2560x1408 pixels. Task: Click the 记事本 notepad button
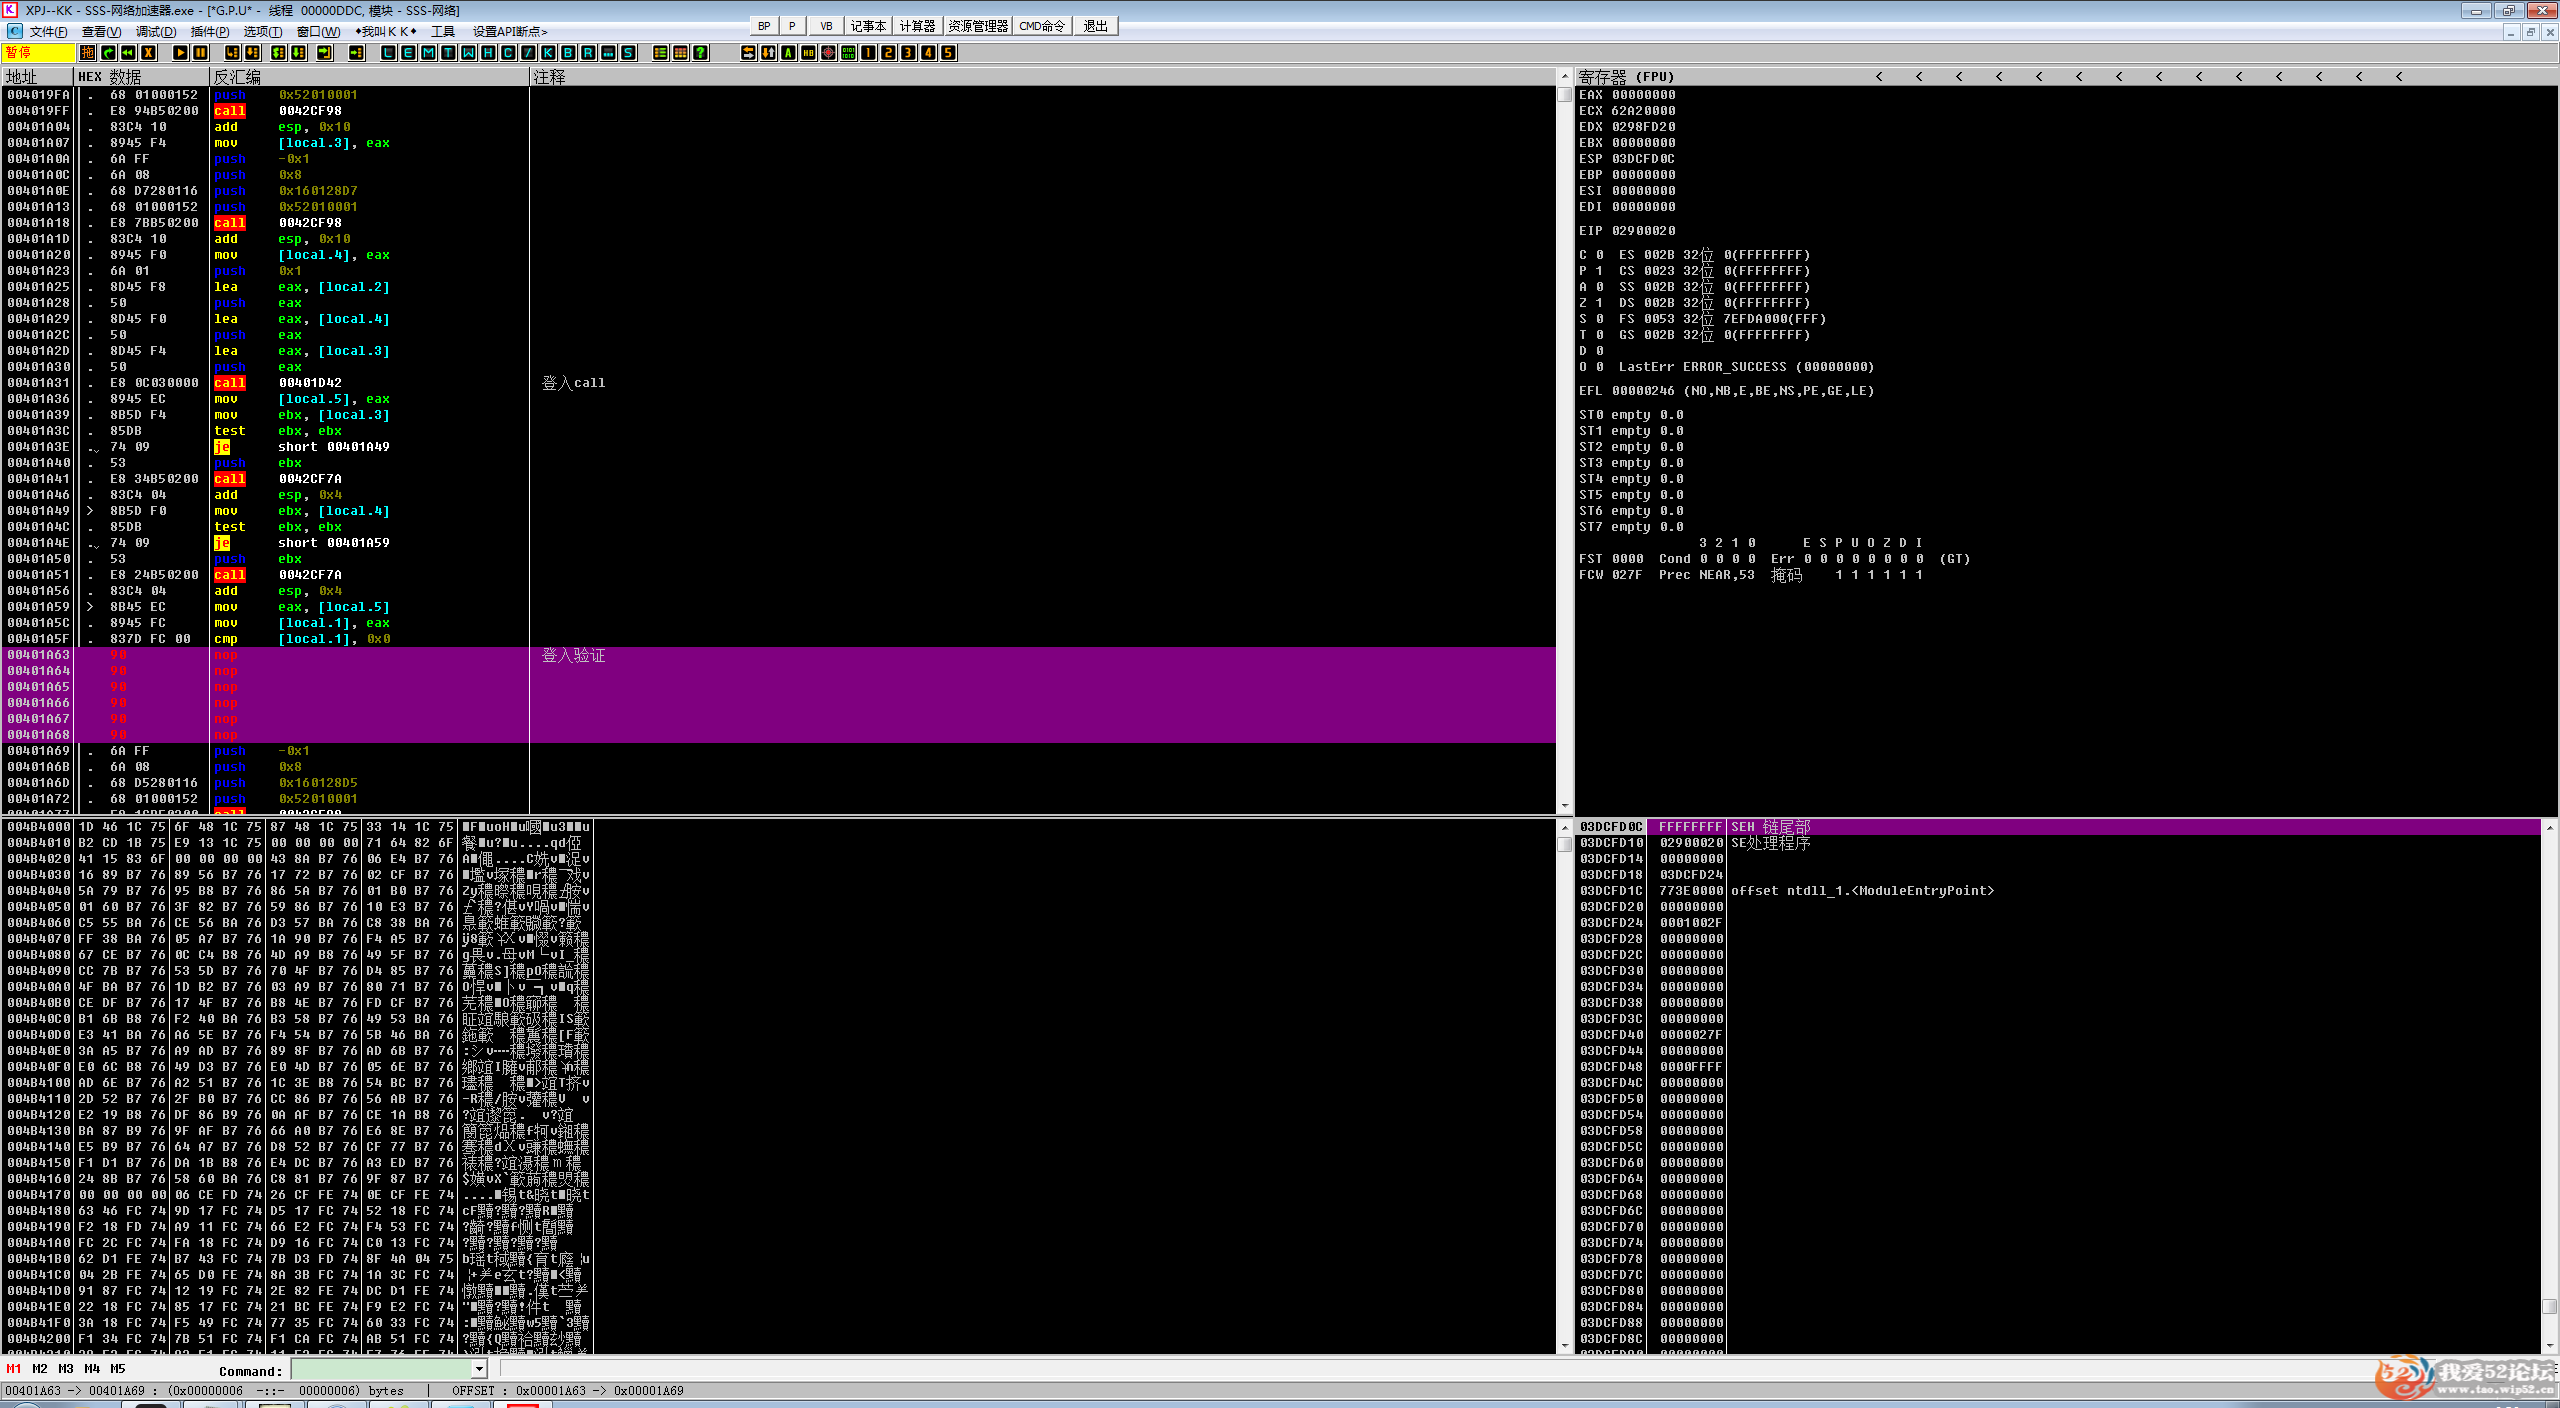pyautogui.click(x=868, y=26)
